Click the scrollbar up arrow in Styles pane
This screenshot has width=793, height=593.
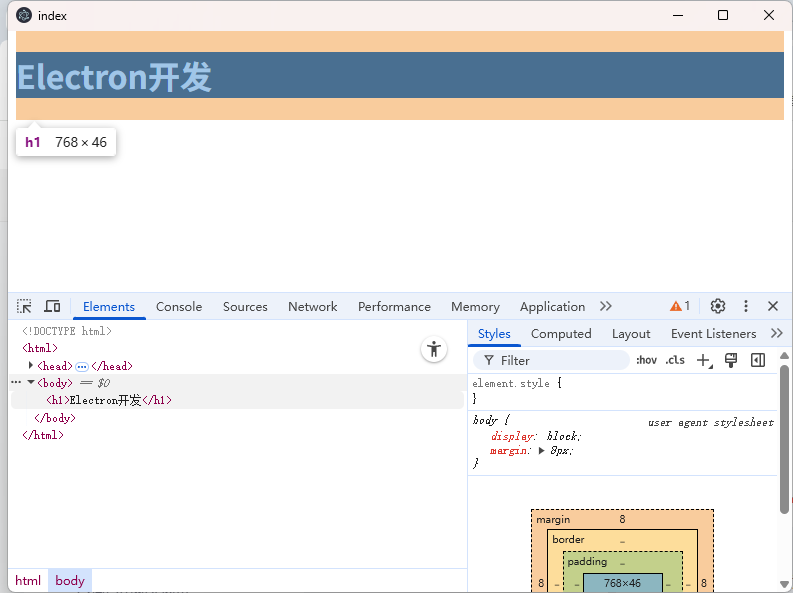pyautogui.click(x=784, y=356)
